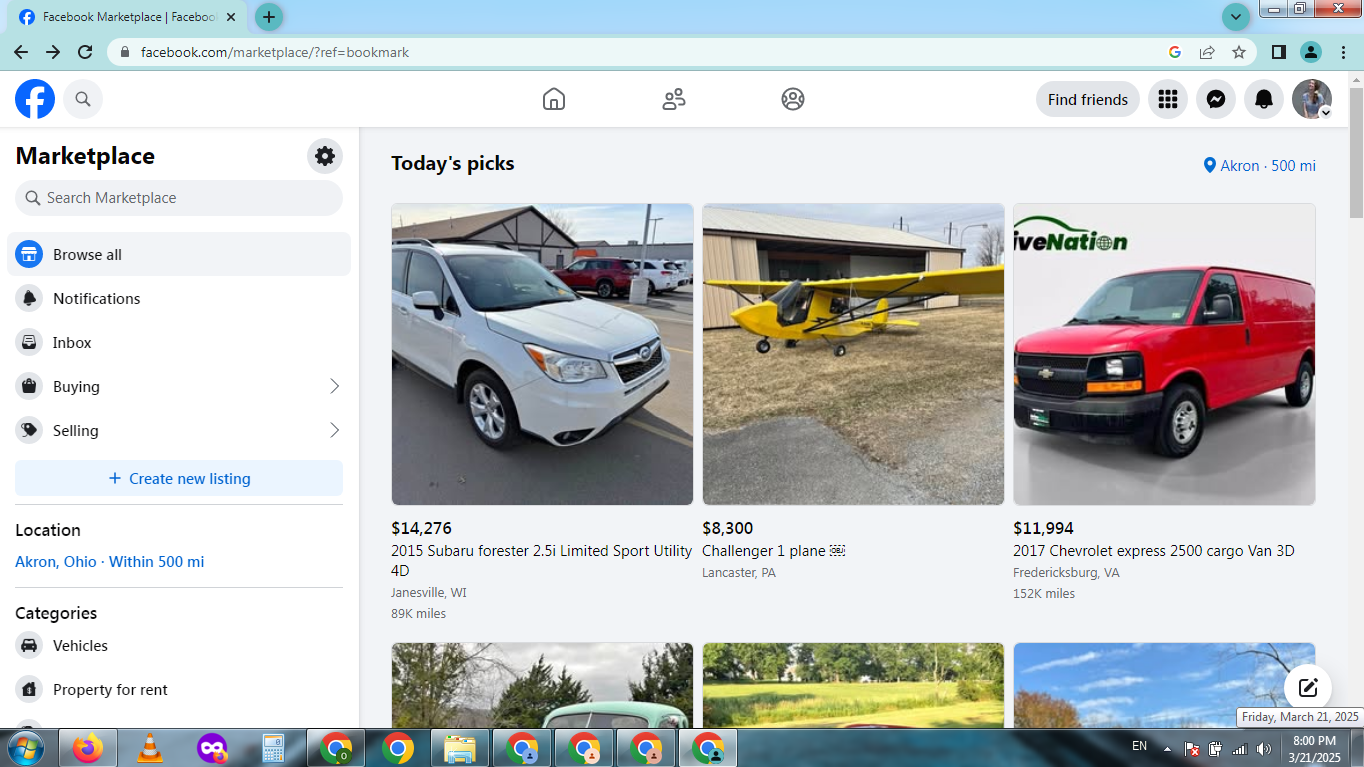Open the white Subaru Forester photo
Image resolution: width=1364 pixels, height=767 pixels.
point(542,354)
